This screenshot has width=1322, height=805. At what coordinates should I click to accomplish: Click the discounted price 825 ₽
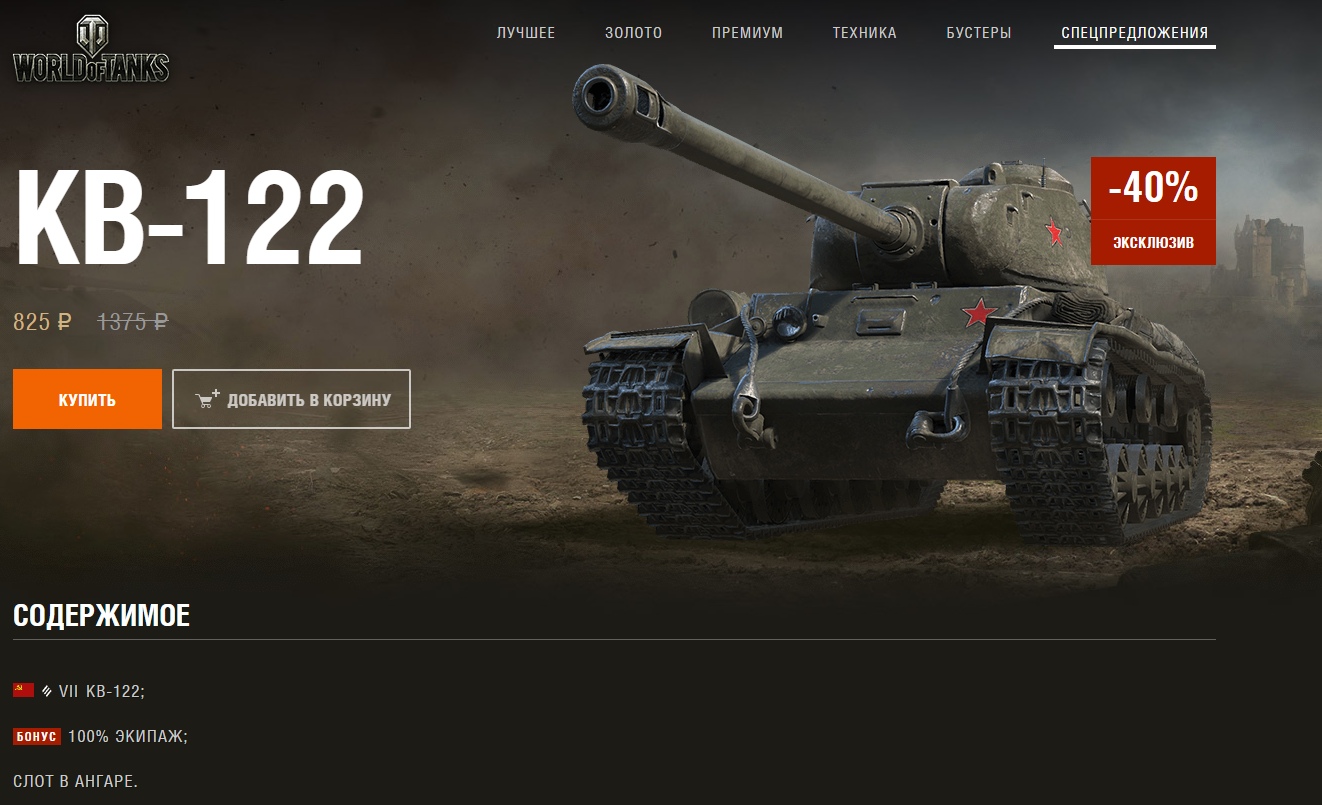coord(42,322)
